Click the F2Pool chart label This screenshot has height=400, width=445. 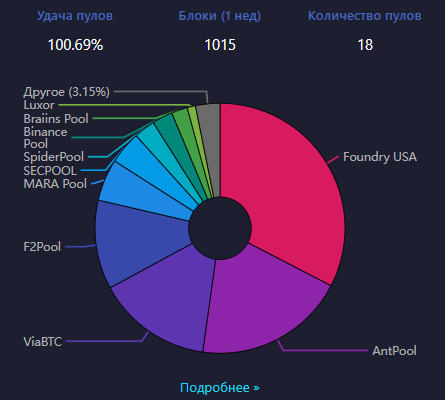42,247
